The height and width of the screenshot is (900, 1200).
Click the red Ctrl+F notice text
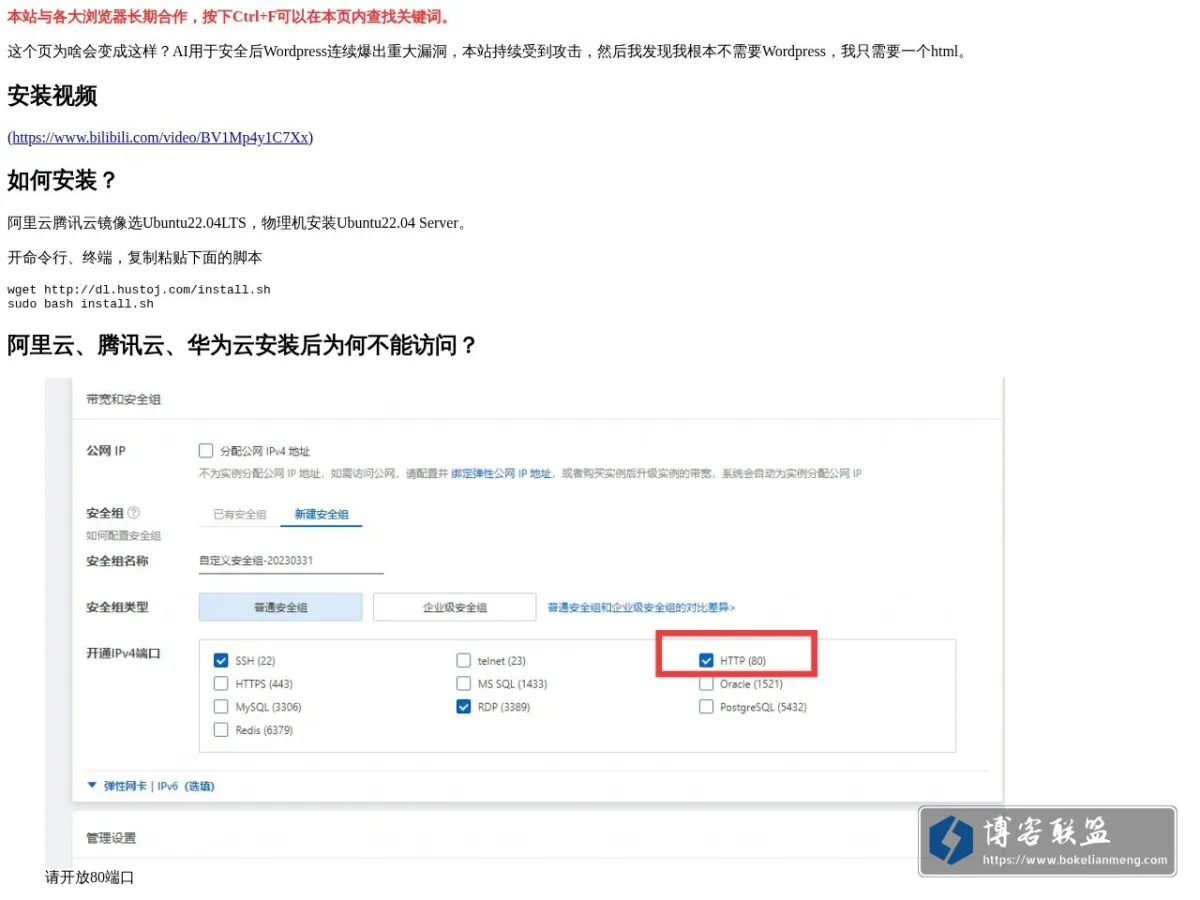point(230,17)
